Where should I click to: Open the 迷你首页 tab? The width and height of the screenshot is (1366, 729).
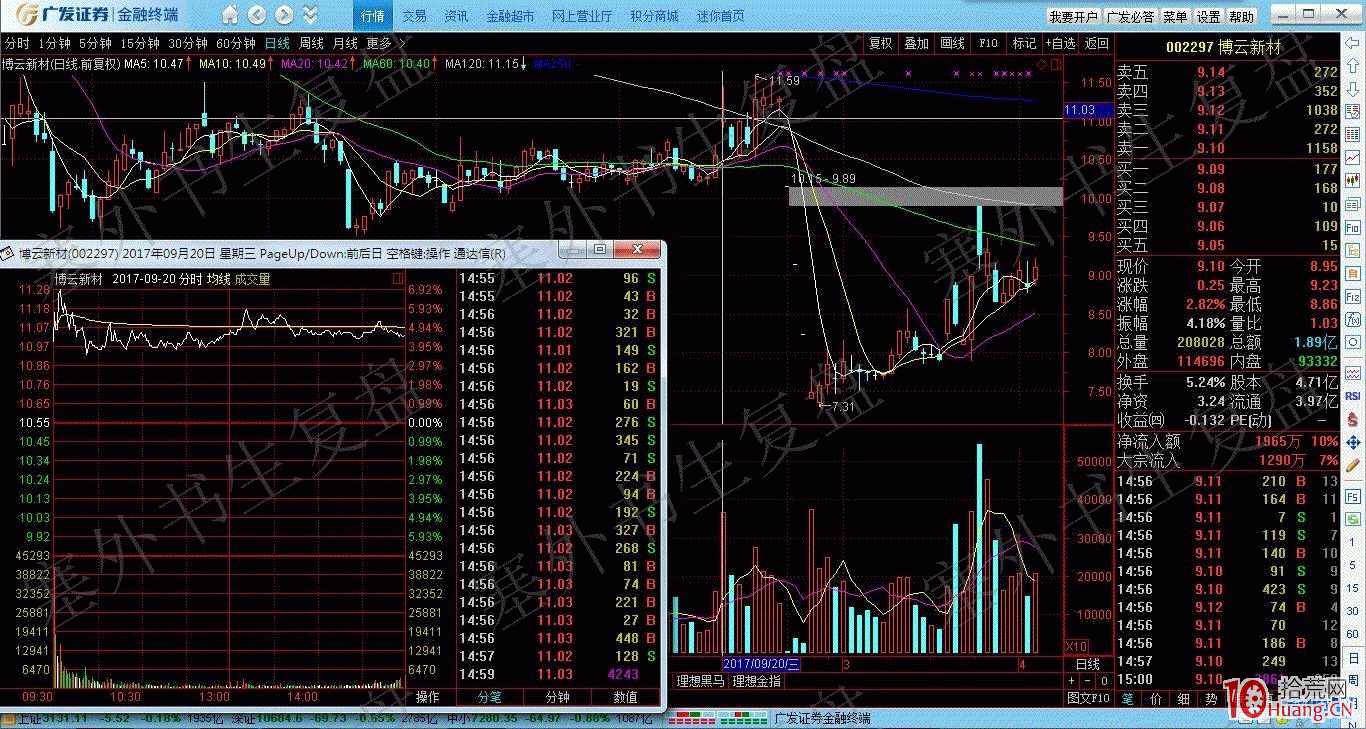pos(720,16)
